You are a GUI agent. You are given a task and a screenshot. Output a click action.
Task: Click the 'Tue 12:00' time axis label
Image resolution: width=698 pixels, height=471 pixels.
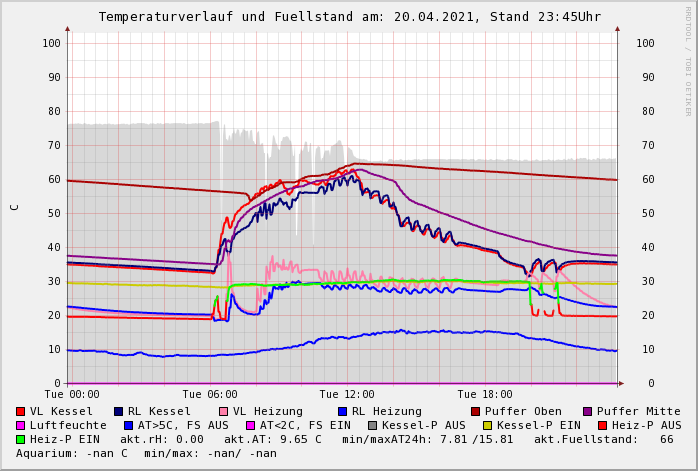click(347, 395)
